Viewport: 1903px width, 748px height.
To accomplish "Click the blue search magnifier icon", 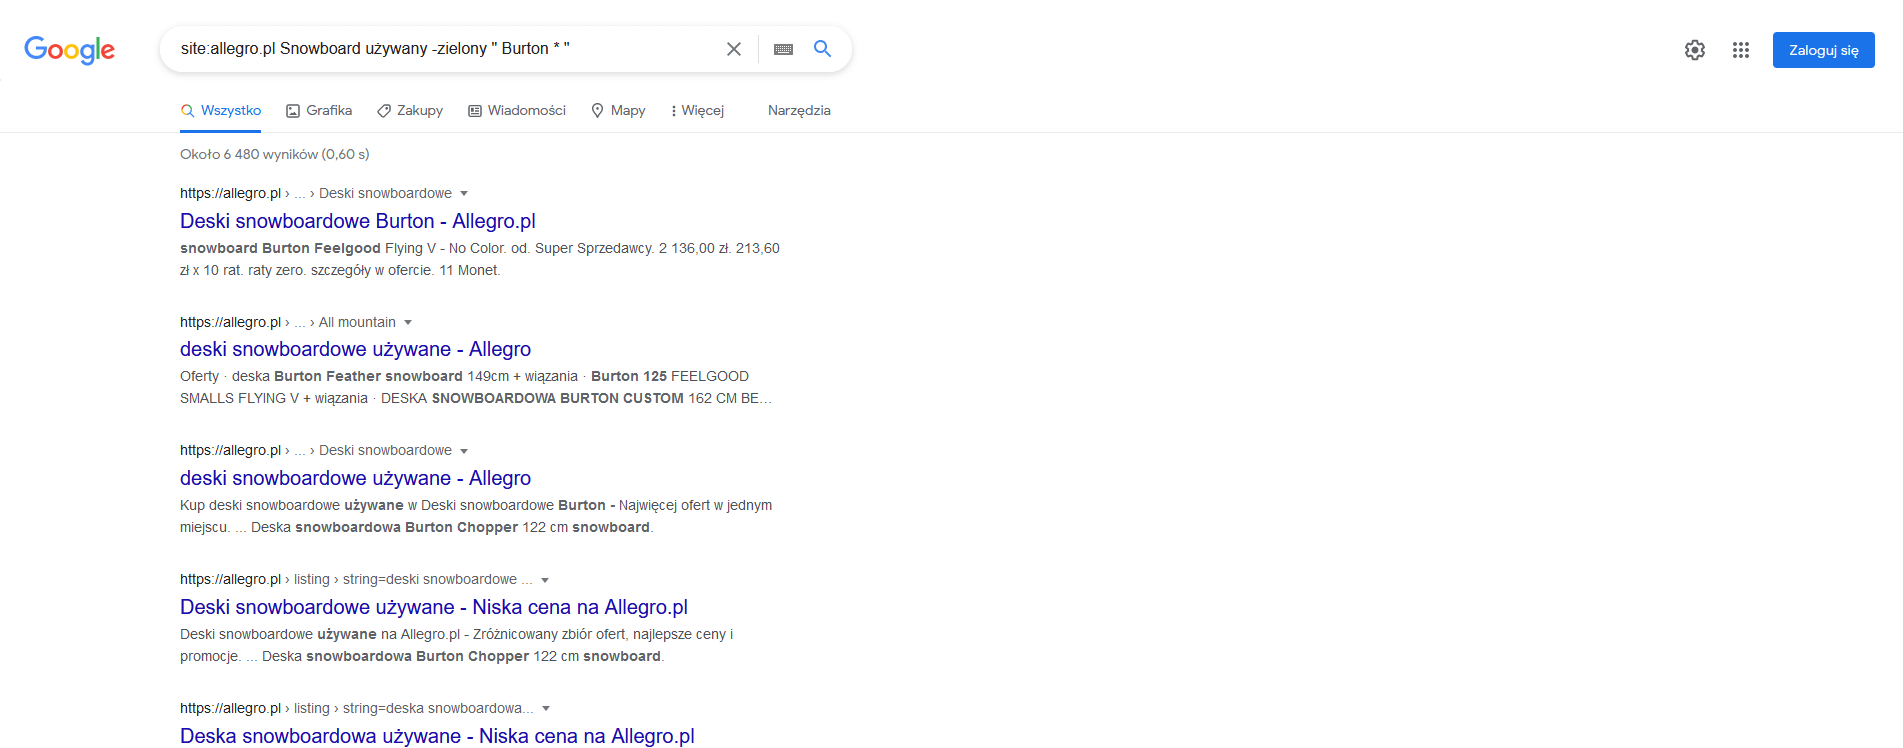I will [x=822, y=49].
